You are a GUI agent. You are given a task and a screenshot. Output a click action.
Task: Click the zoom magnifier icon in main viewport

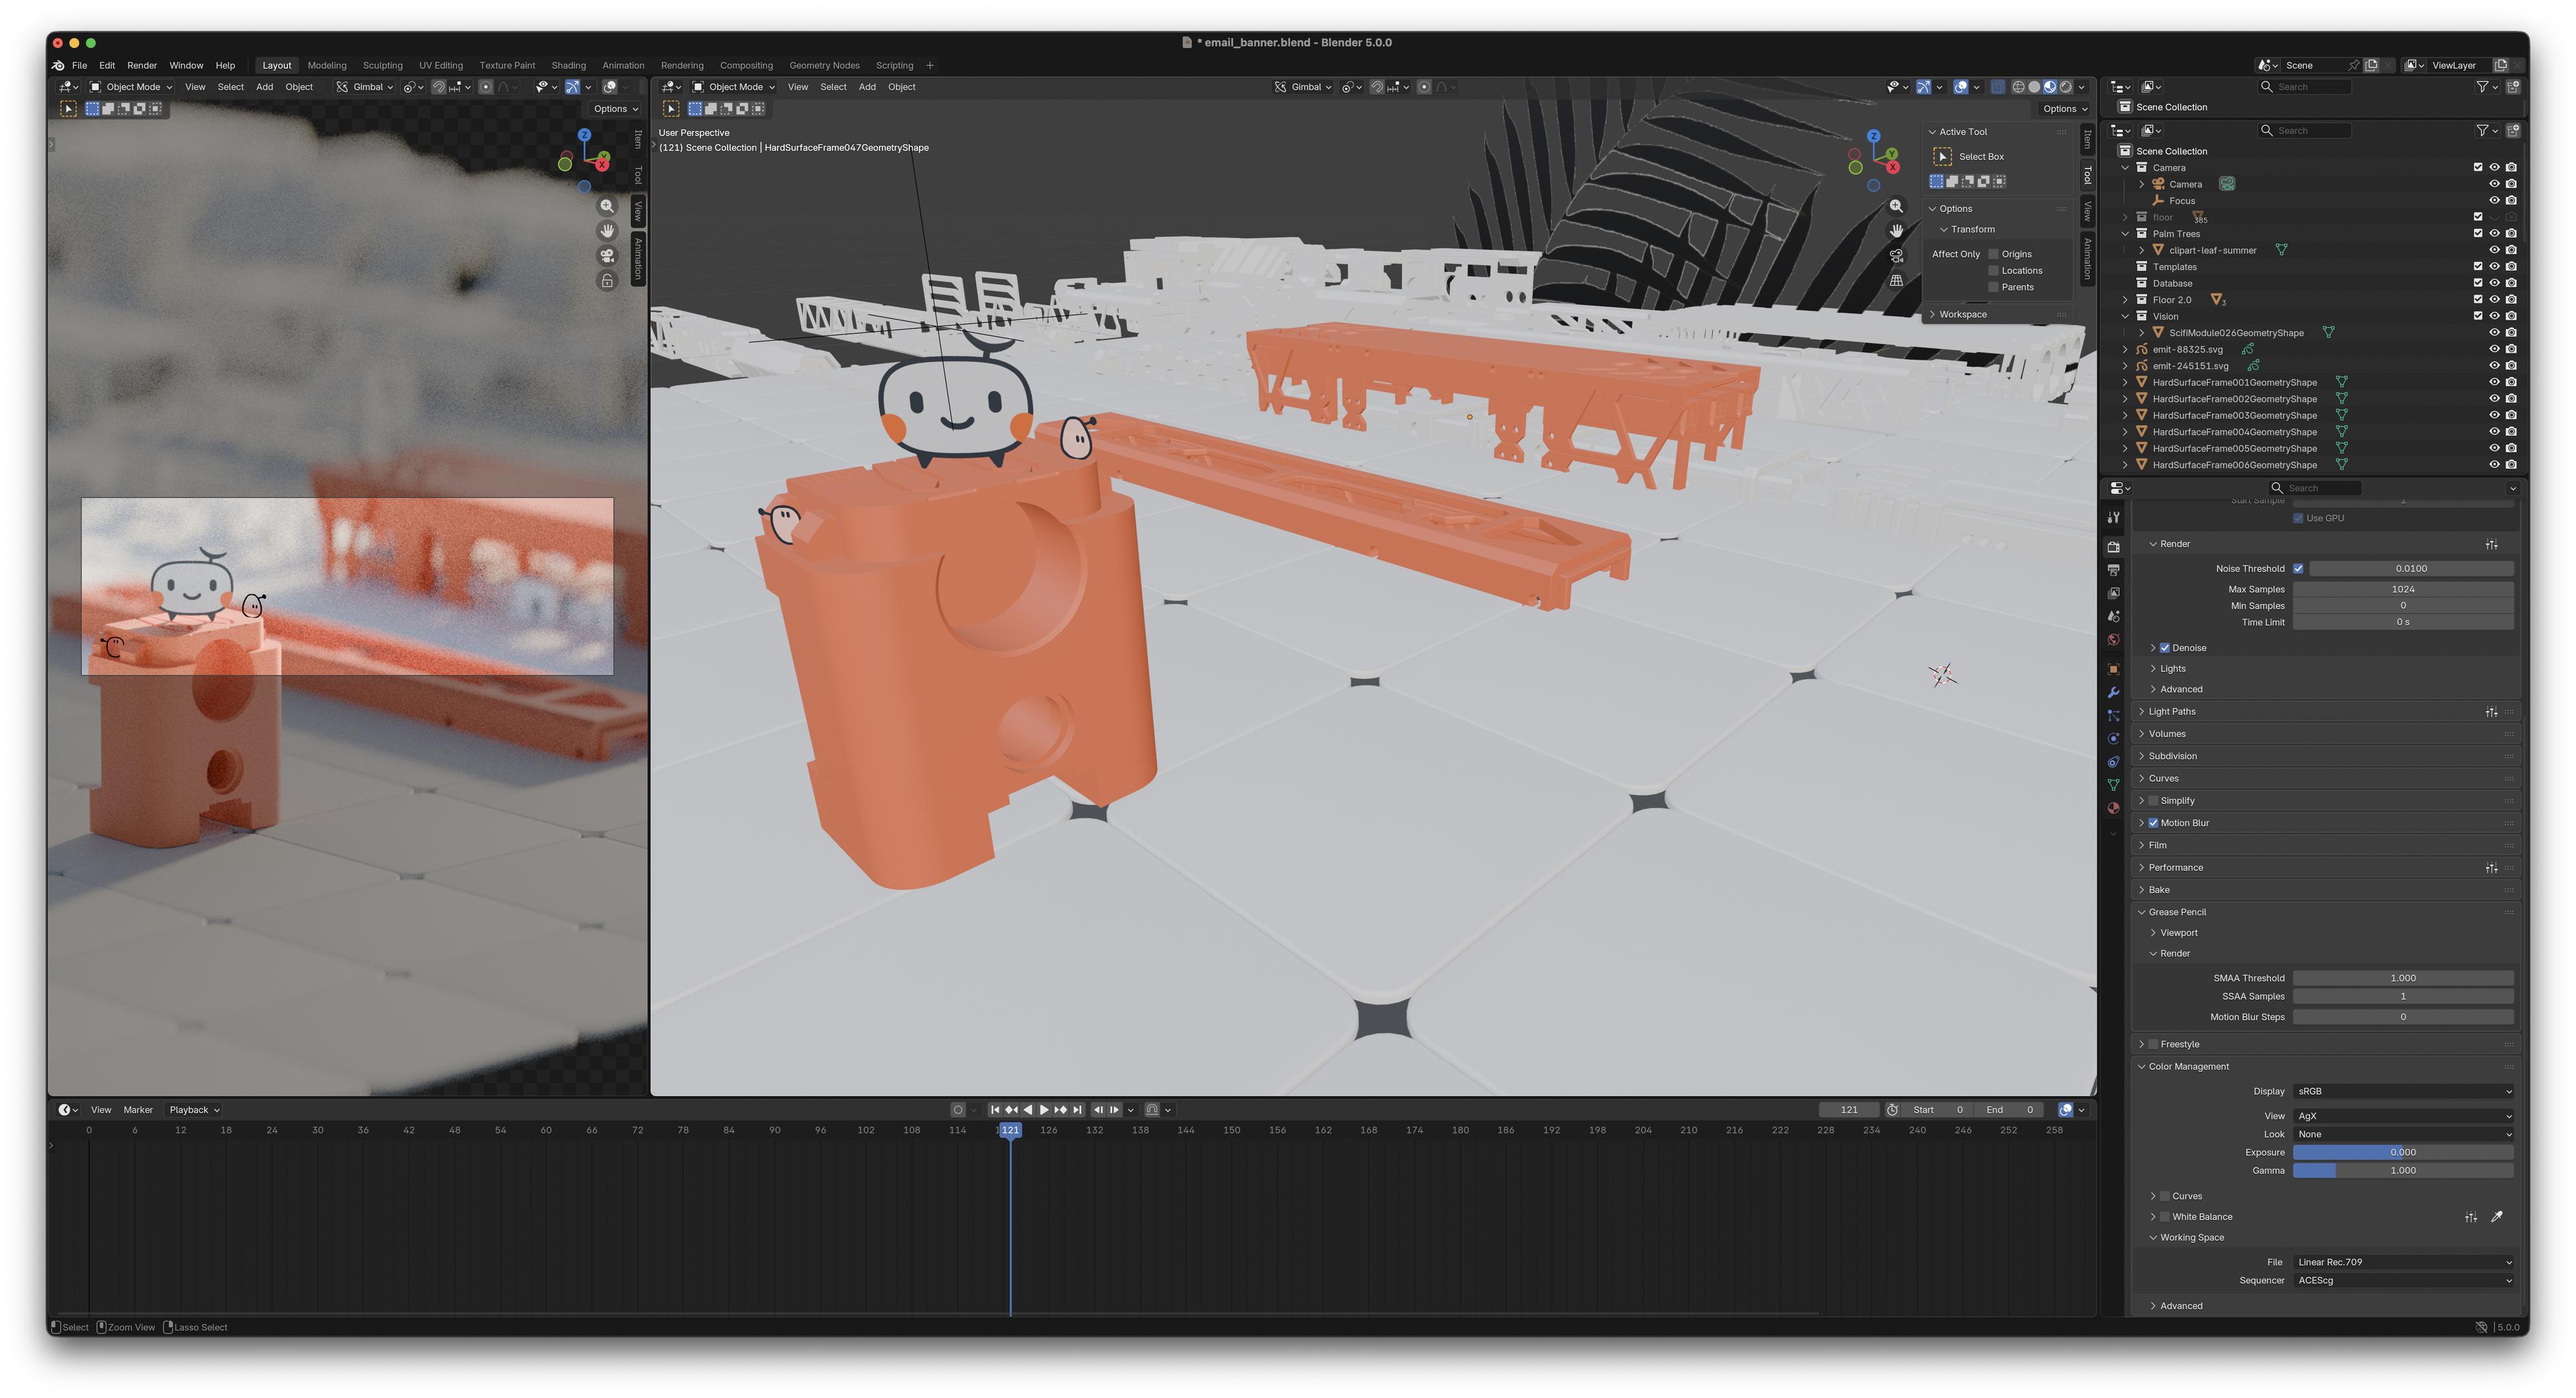click(x=1896, y=206)
